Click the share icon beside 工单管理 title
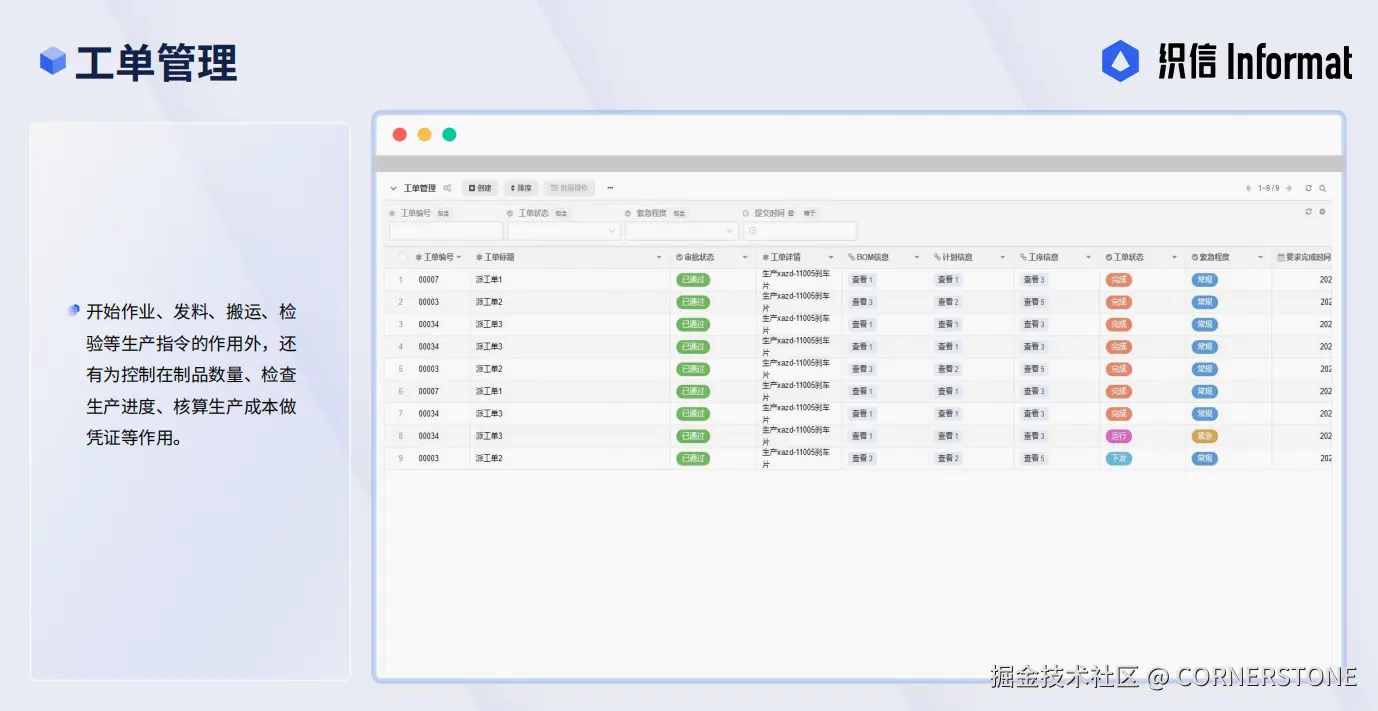Image resolution: width=1378 pixels, height=711 pixels. coord(447,188)
